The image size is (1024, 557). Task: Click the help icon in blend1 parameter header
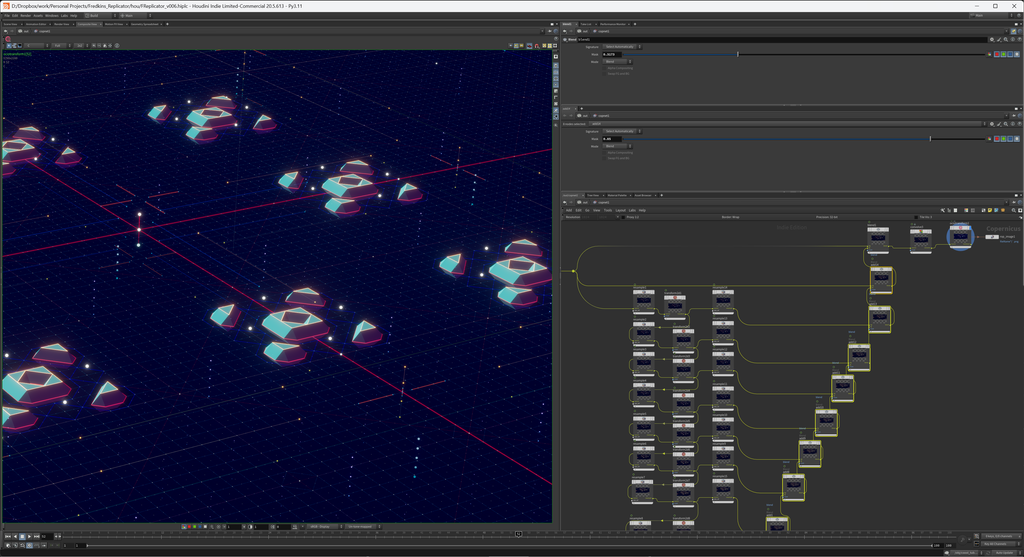(x=1019, y=39)
